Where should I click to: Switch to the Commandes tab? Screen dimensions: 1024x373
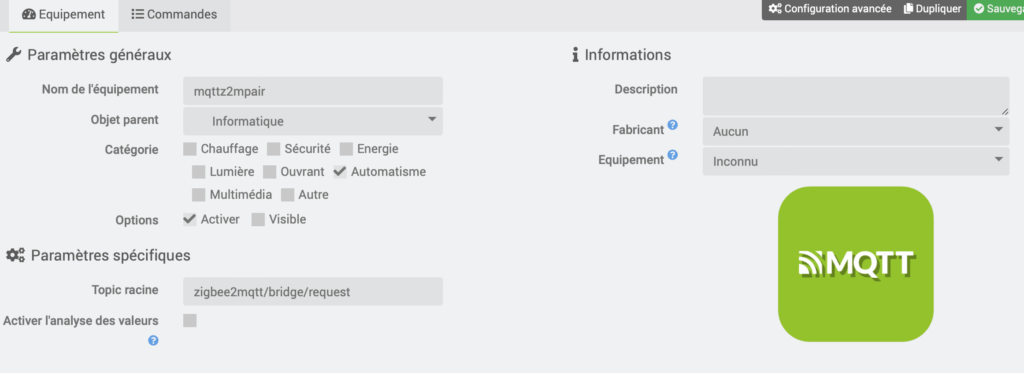coord(174,14)
